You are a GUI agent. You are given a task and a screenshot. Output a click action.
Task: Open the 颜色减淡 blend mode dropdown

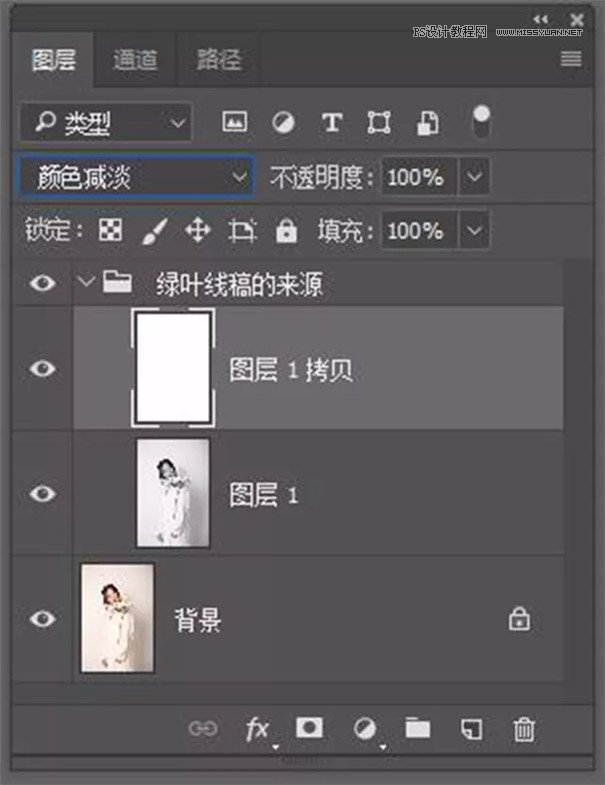click(136, 177)
